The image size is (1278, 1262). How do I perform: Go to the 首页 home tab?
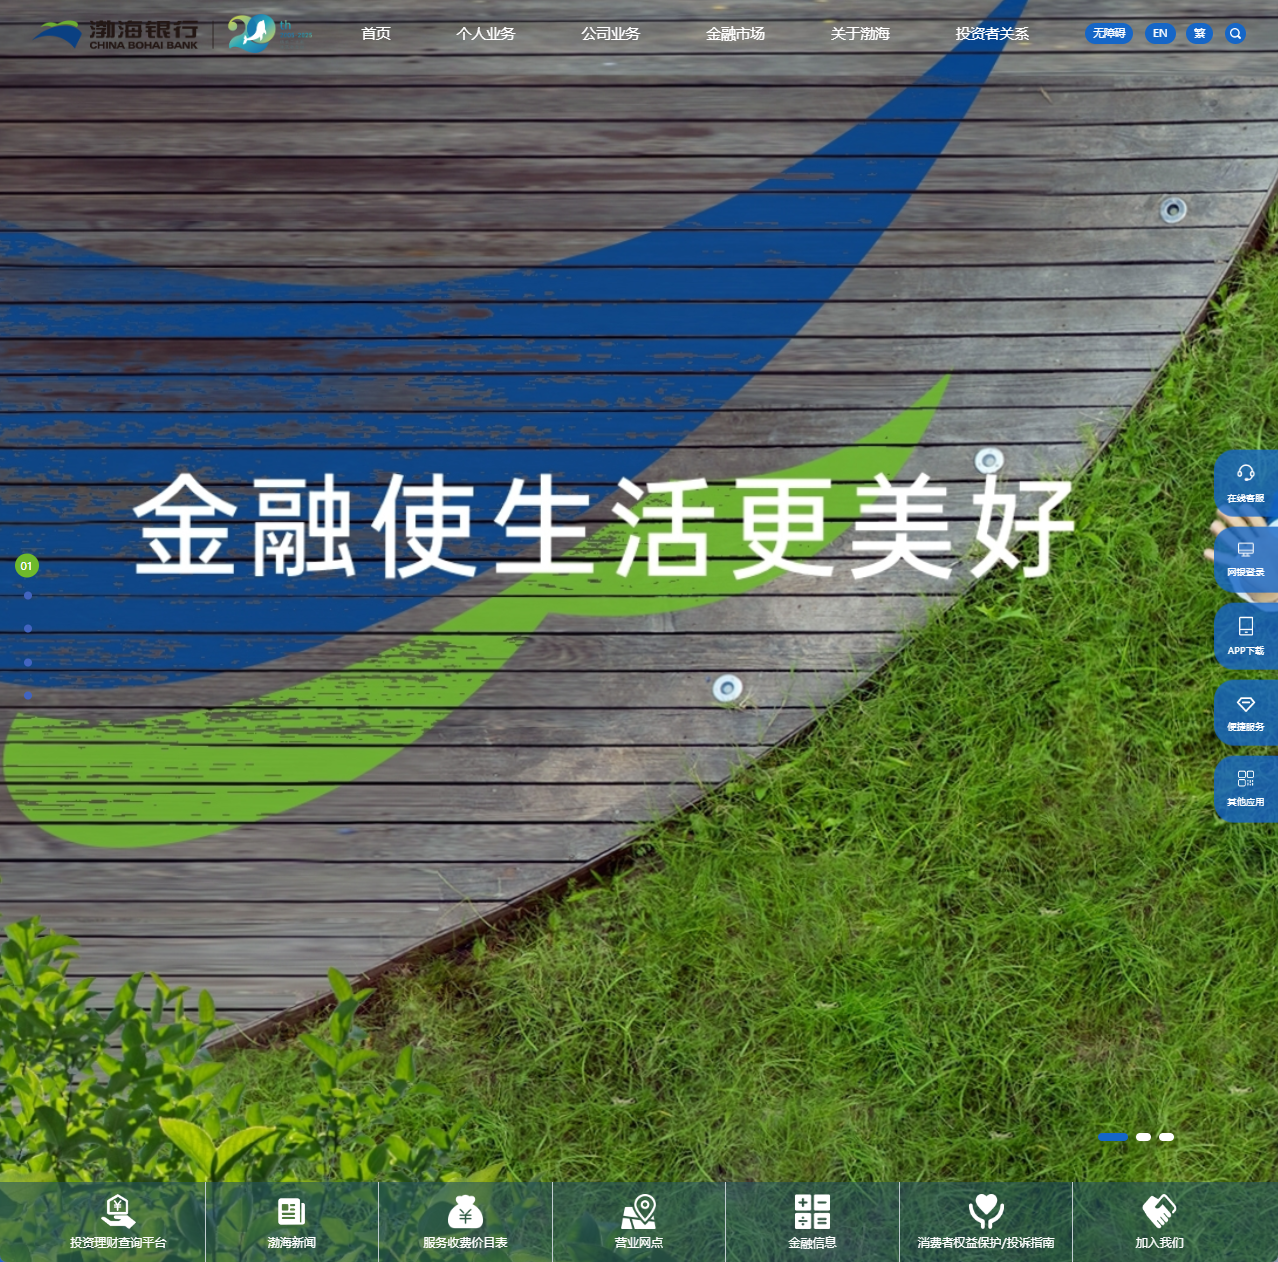point(375,33)
